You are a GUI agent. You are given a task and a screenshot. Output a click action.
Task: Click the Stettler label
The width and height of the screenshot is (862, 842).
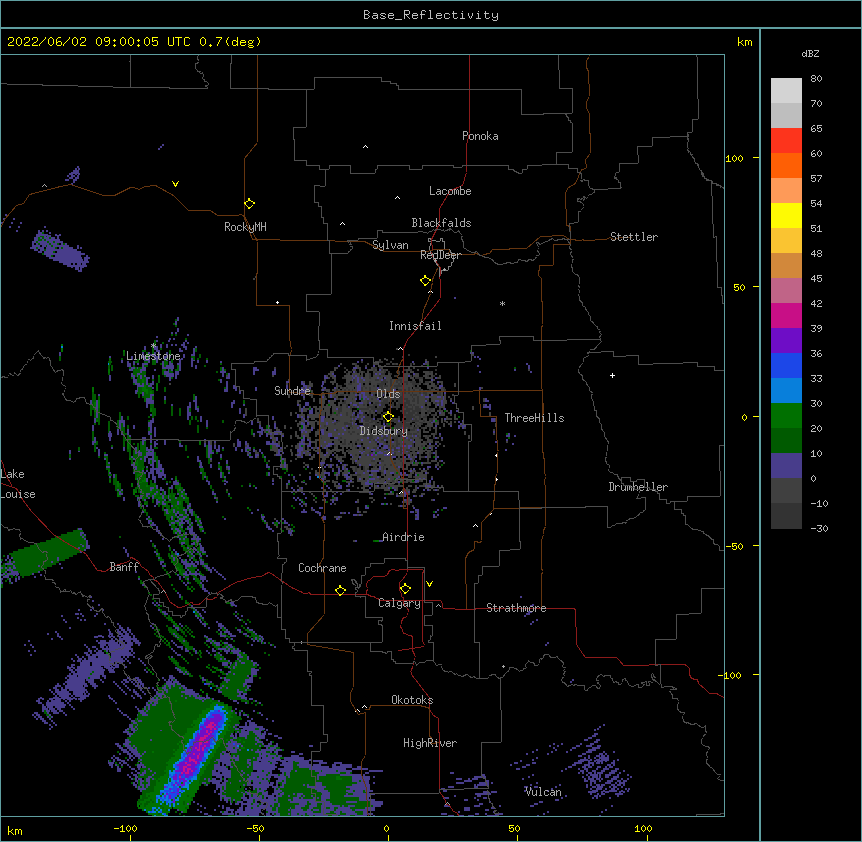[634, 237]
